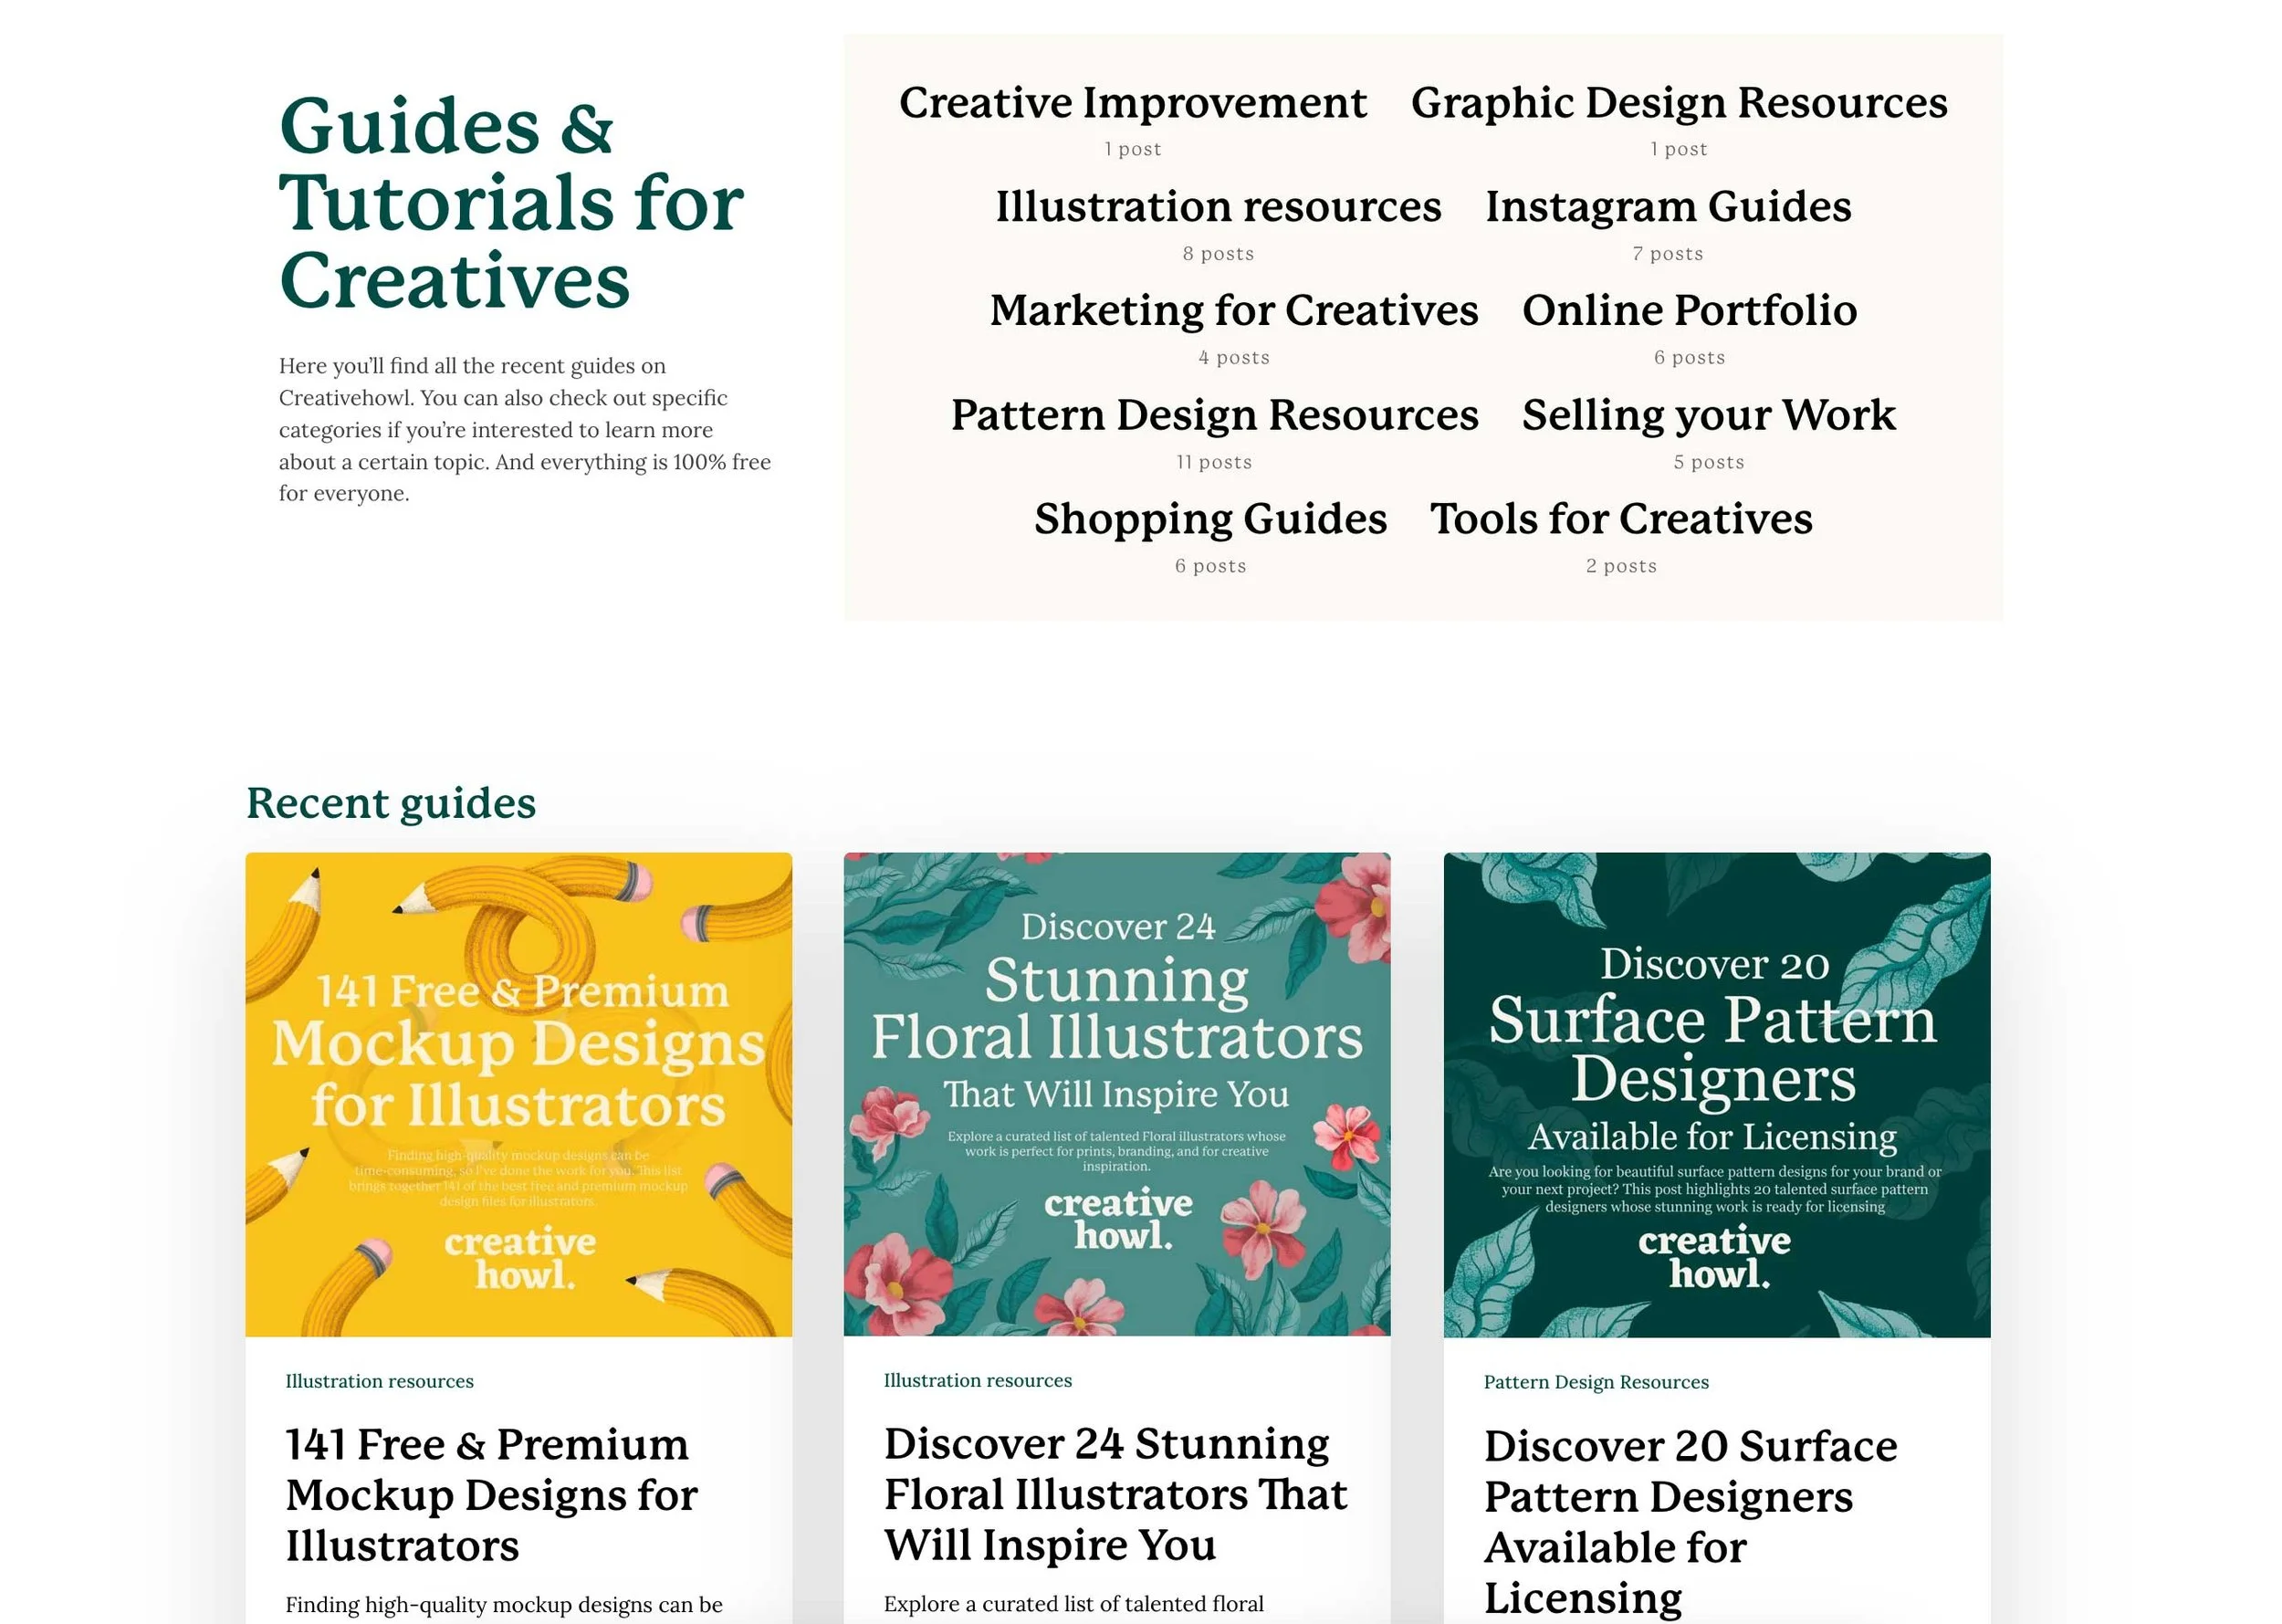Open the Creative Improvement category
This screenshot has height=1624, width=2282.
tap(1132, 103)
